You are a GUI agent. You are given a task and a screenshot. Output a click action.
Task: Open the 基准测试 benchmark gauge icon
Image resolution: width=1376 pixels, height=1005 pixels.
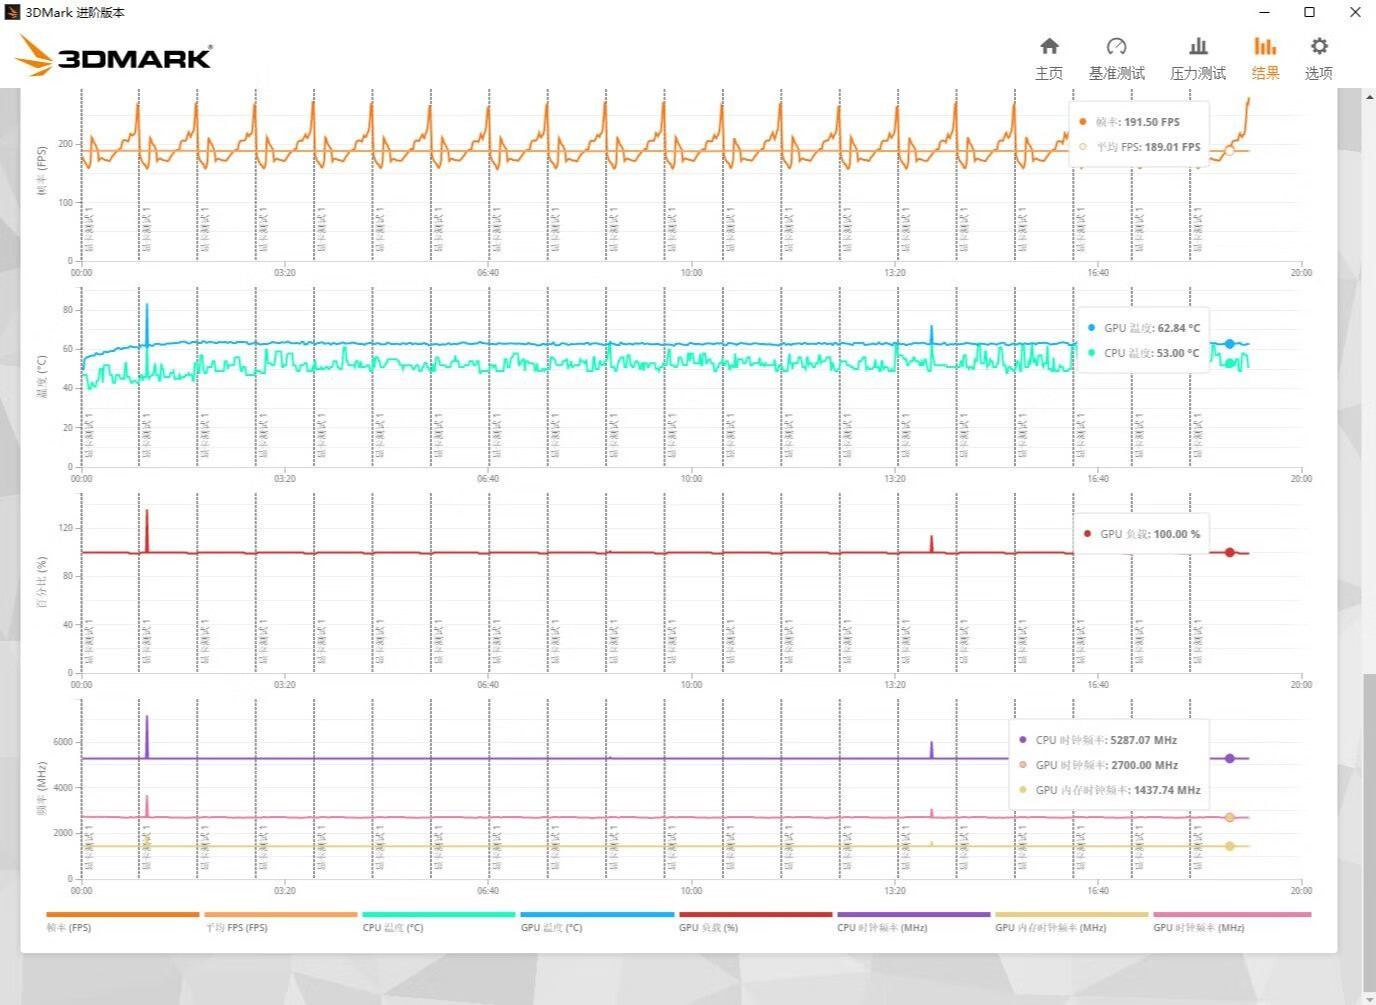1116,58
